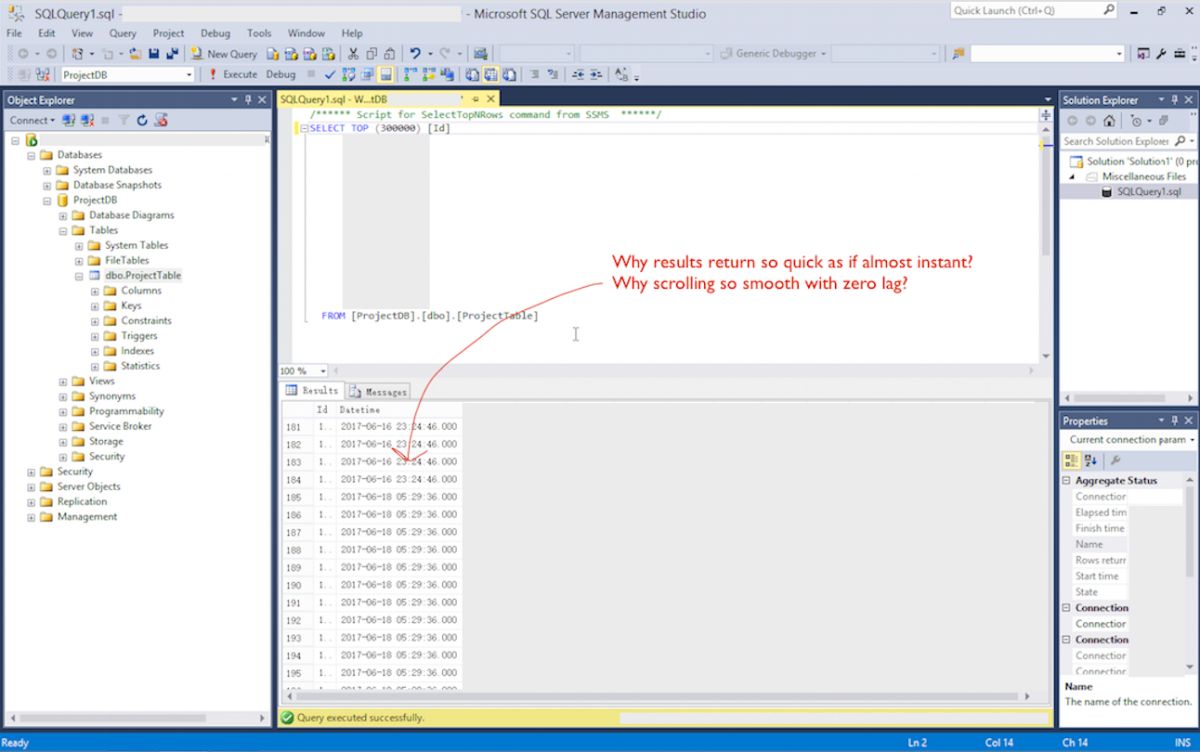Open the File menu
This screenshot has width=1200, height=752.
[x=14, y=33]
